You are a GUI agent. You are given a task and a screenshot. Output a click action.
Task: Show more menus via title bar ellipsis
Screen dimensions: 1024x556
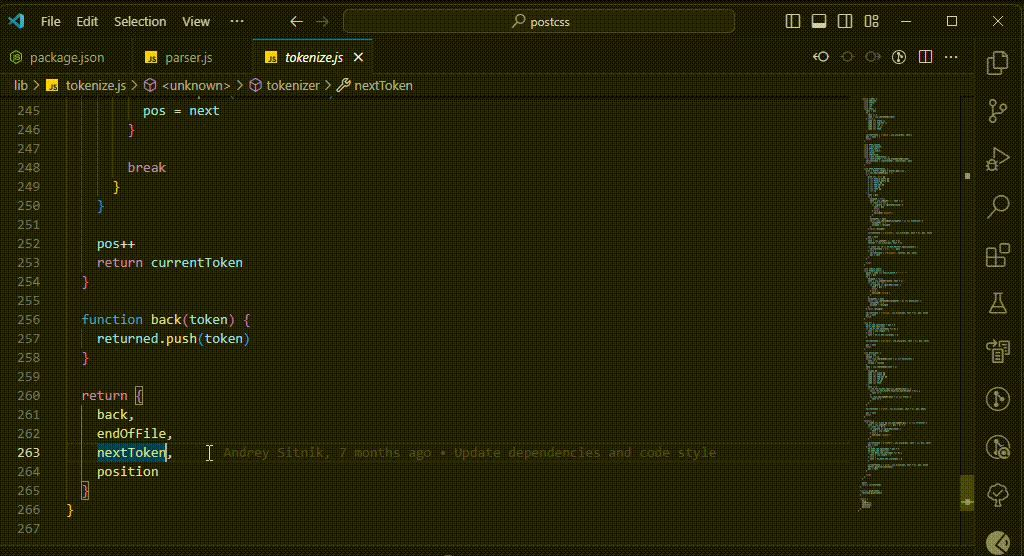click(237, 22)
